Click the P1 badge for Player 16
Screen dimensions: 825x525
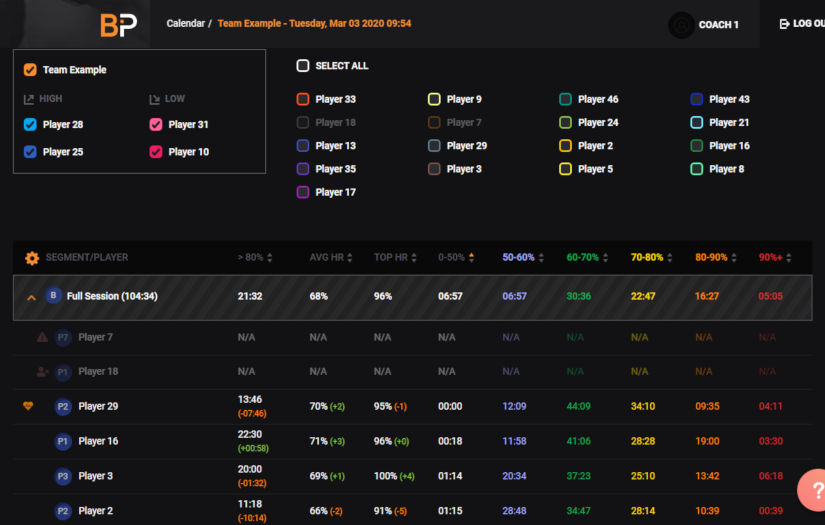point(63,441)
